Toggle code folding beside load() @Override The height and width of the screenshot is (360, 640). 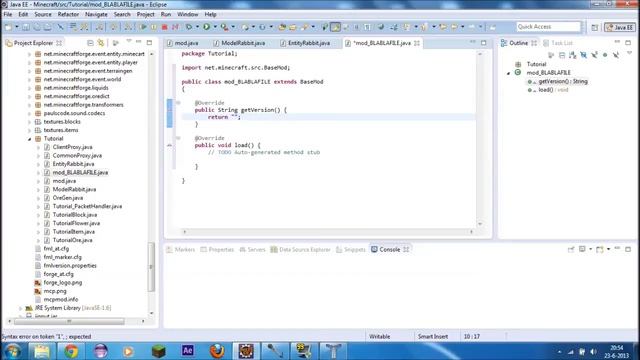pos(178,138)
